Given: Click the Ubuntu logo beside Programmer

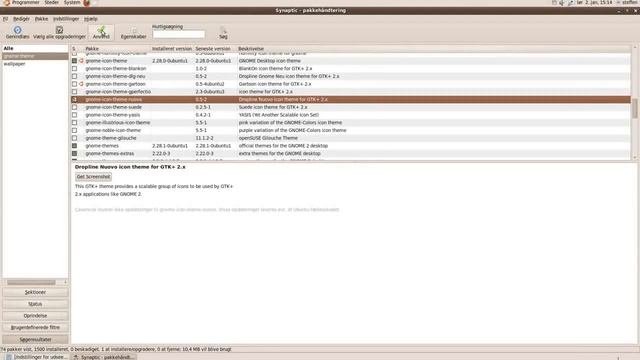Looking at the screenshot, I should point(7,2).
